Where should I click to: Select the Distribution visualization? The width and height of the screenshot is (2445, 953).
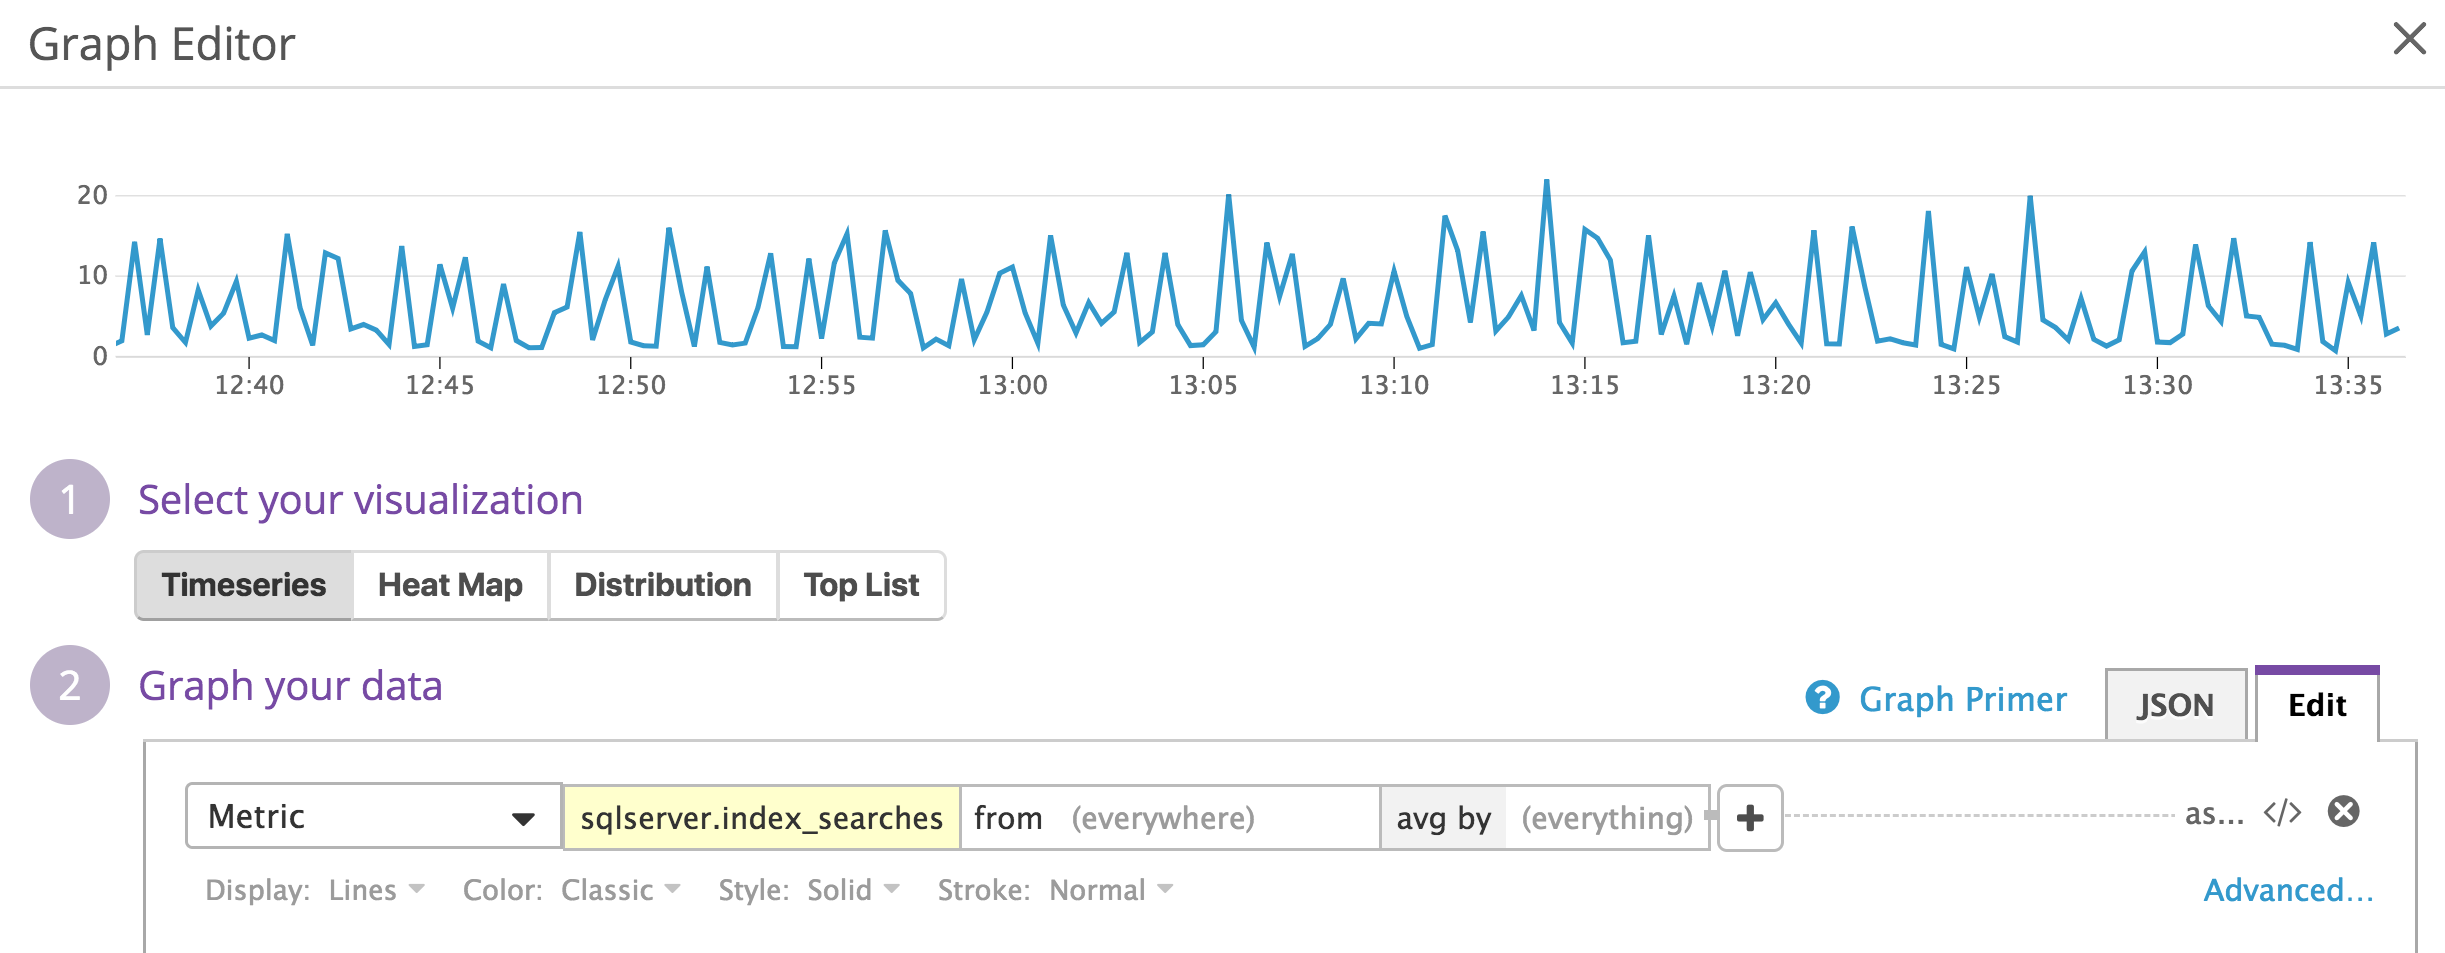[662, 585]
